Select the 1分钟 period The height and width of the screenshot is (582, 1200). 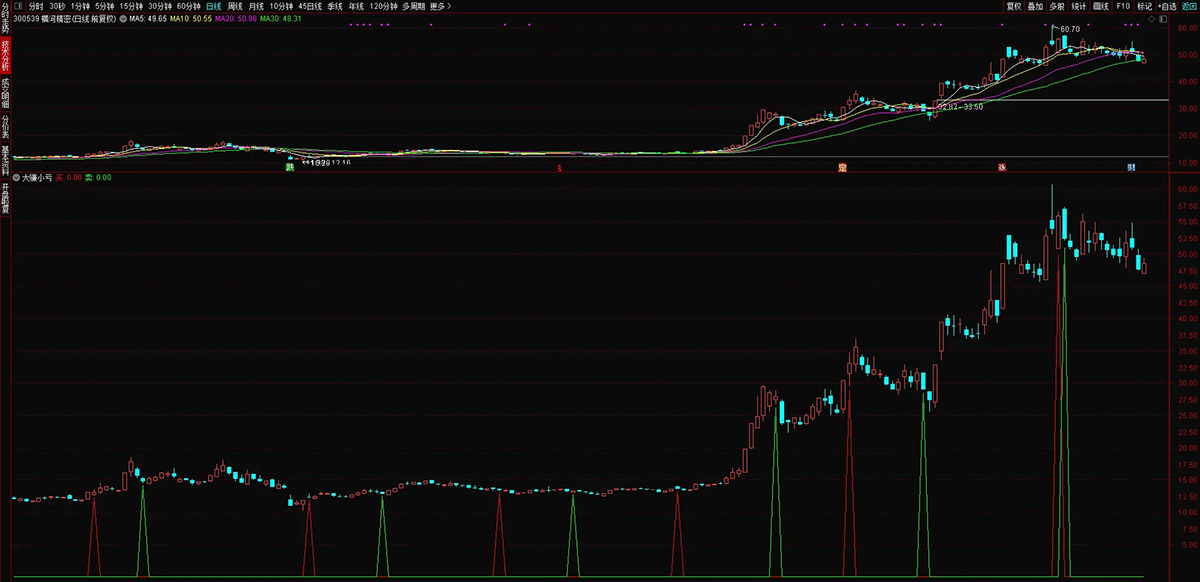[80, 6]
